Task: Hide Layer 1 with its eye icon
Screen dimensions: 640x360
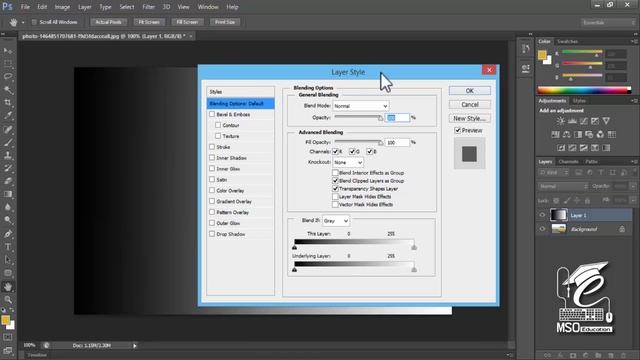Action: coord(542,215)
